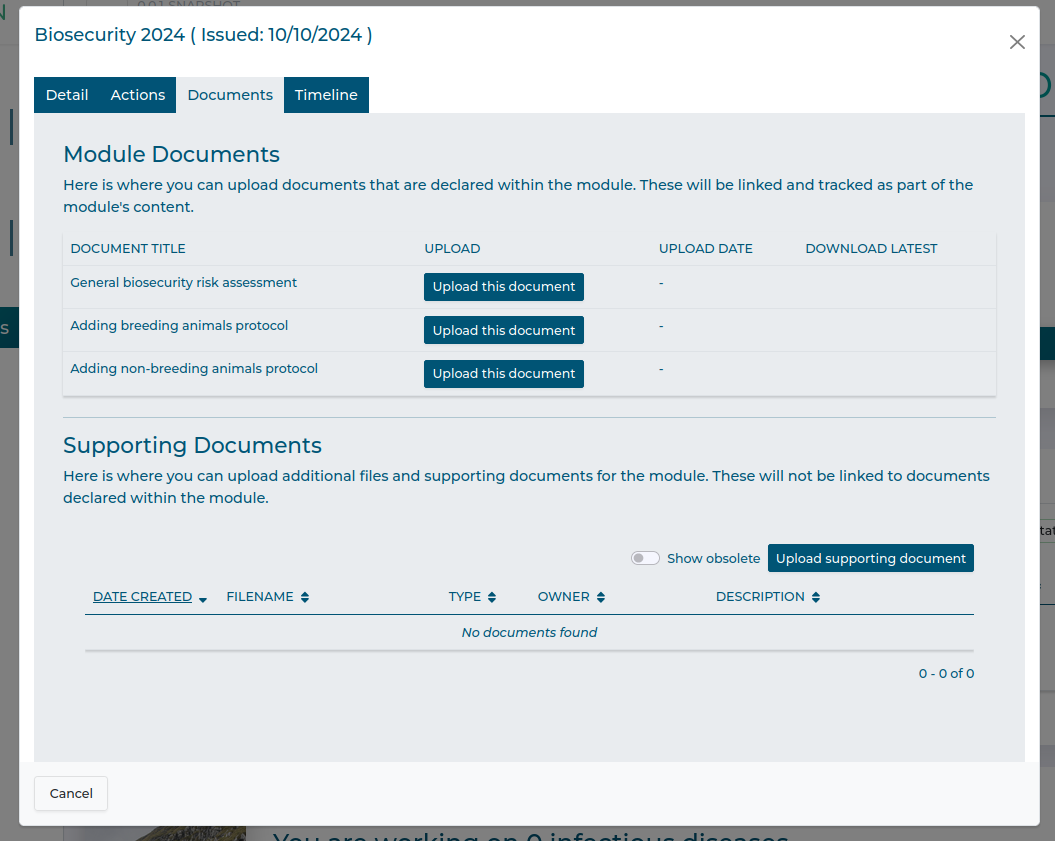Sort table by the Description header
This screenshot has height=841, width=1055.
tap(760, 597)
